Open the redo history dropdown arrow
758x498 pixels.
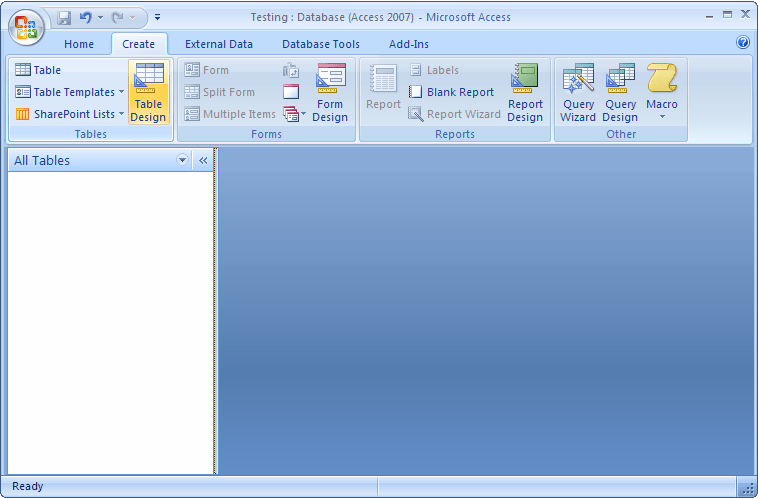click(x=132, y=18)
